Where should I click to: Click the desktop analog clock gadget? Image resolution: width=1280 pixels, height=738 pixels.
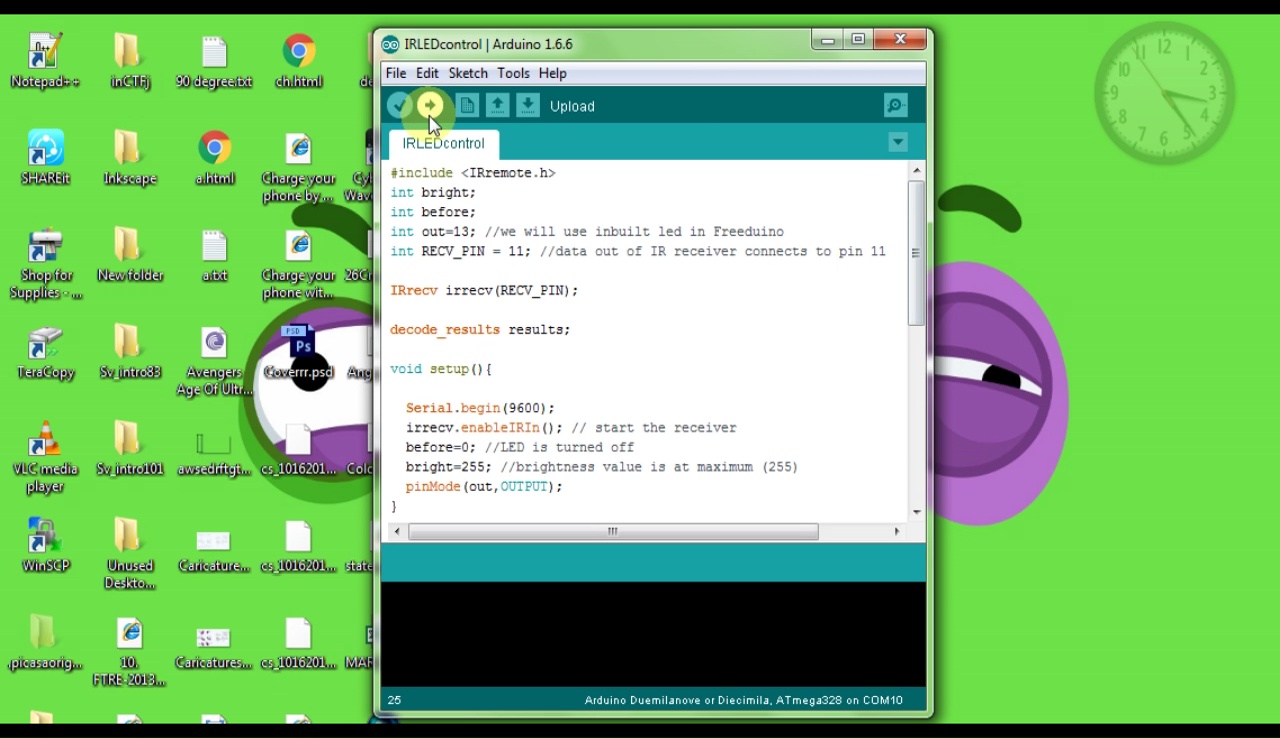click(1165, 93)
